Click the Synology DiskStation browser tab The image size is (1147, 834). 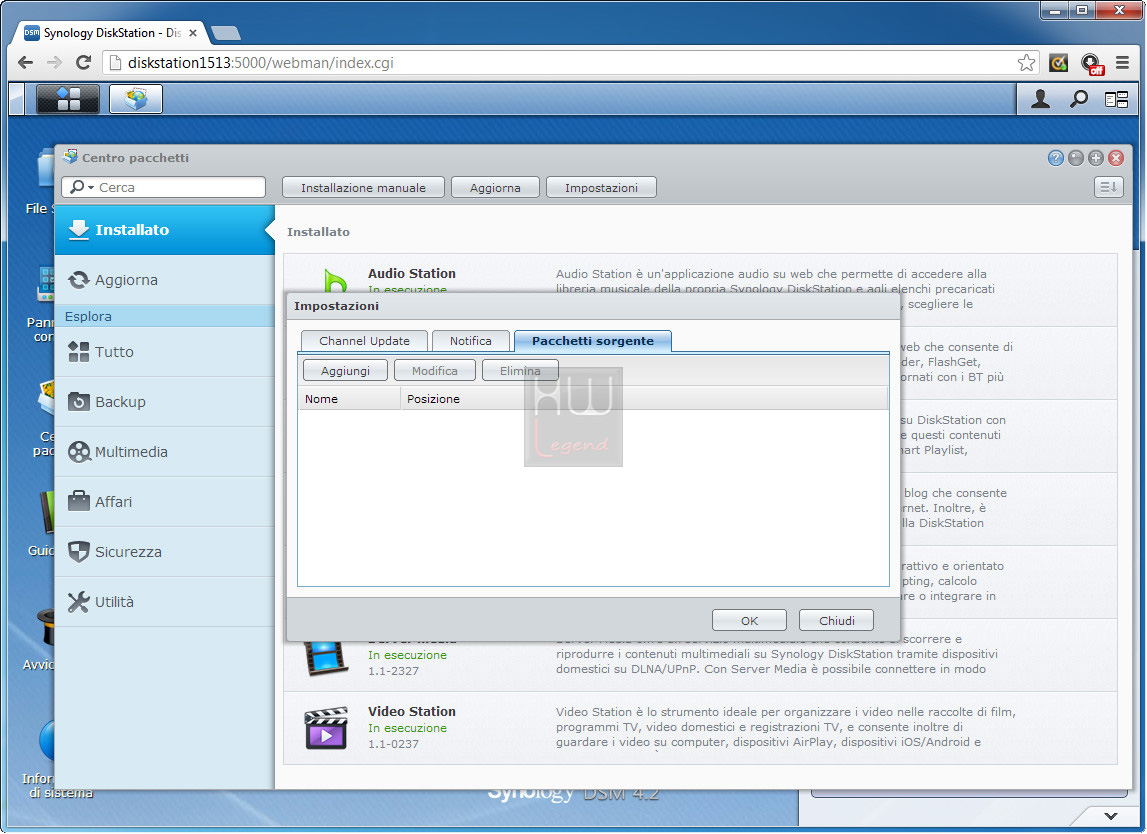(x=110, y=33)
